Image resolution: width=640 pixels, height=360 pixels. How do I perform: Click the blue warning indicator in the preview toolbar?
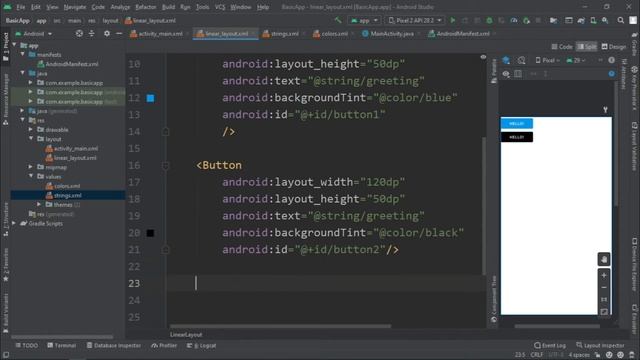point(611,74)
